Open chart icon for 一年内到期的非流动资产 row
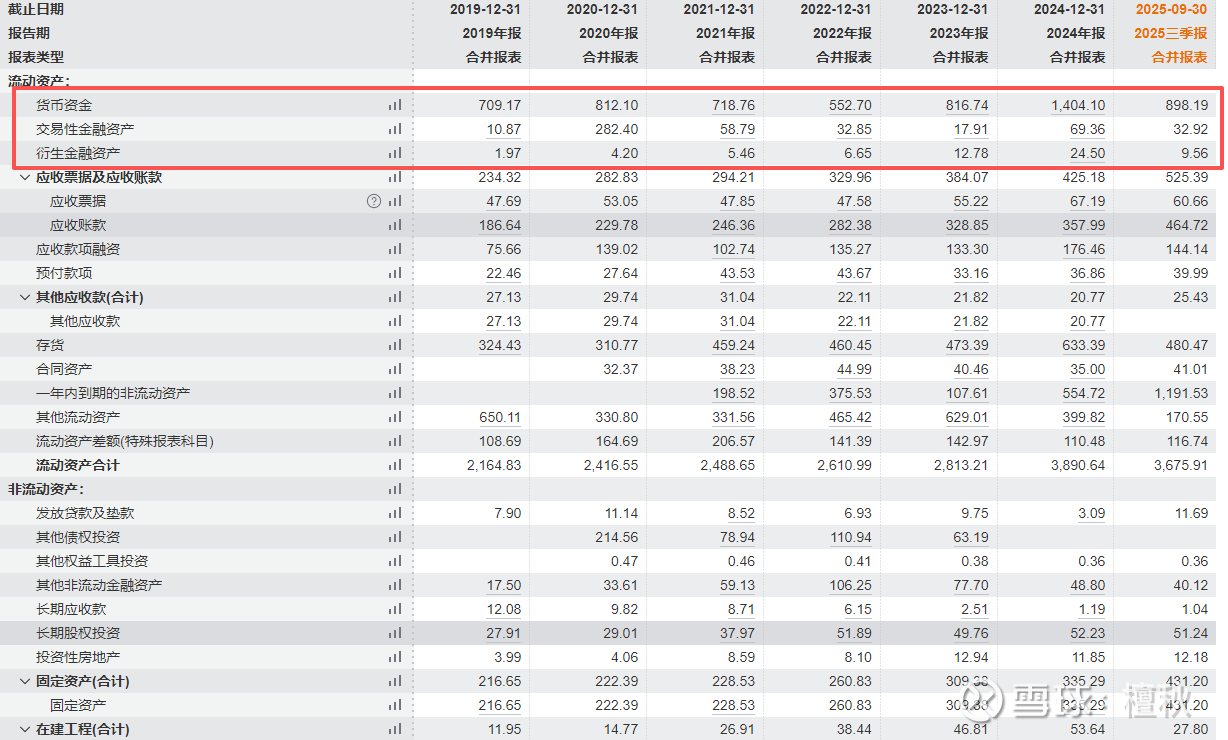 [395, 393]
